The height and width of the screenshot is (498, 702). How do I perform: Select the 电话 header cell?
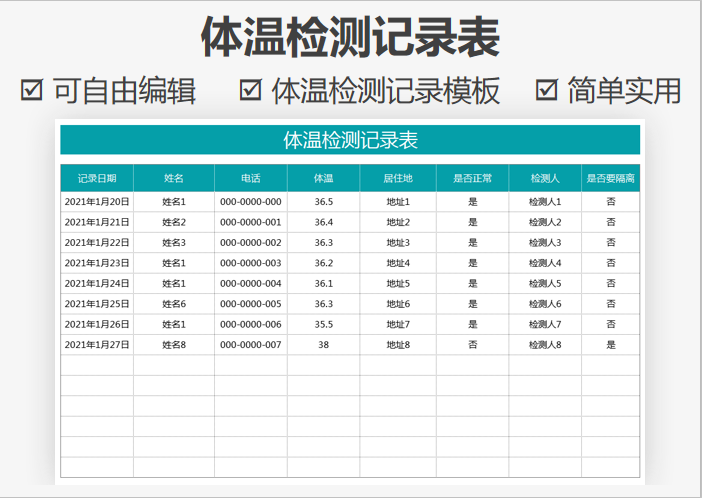tap(251, 178)
